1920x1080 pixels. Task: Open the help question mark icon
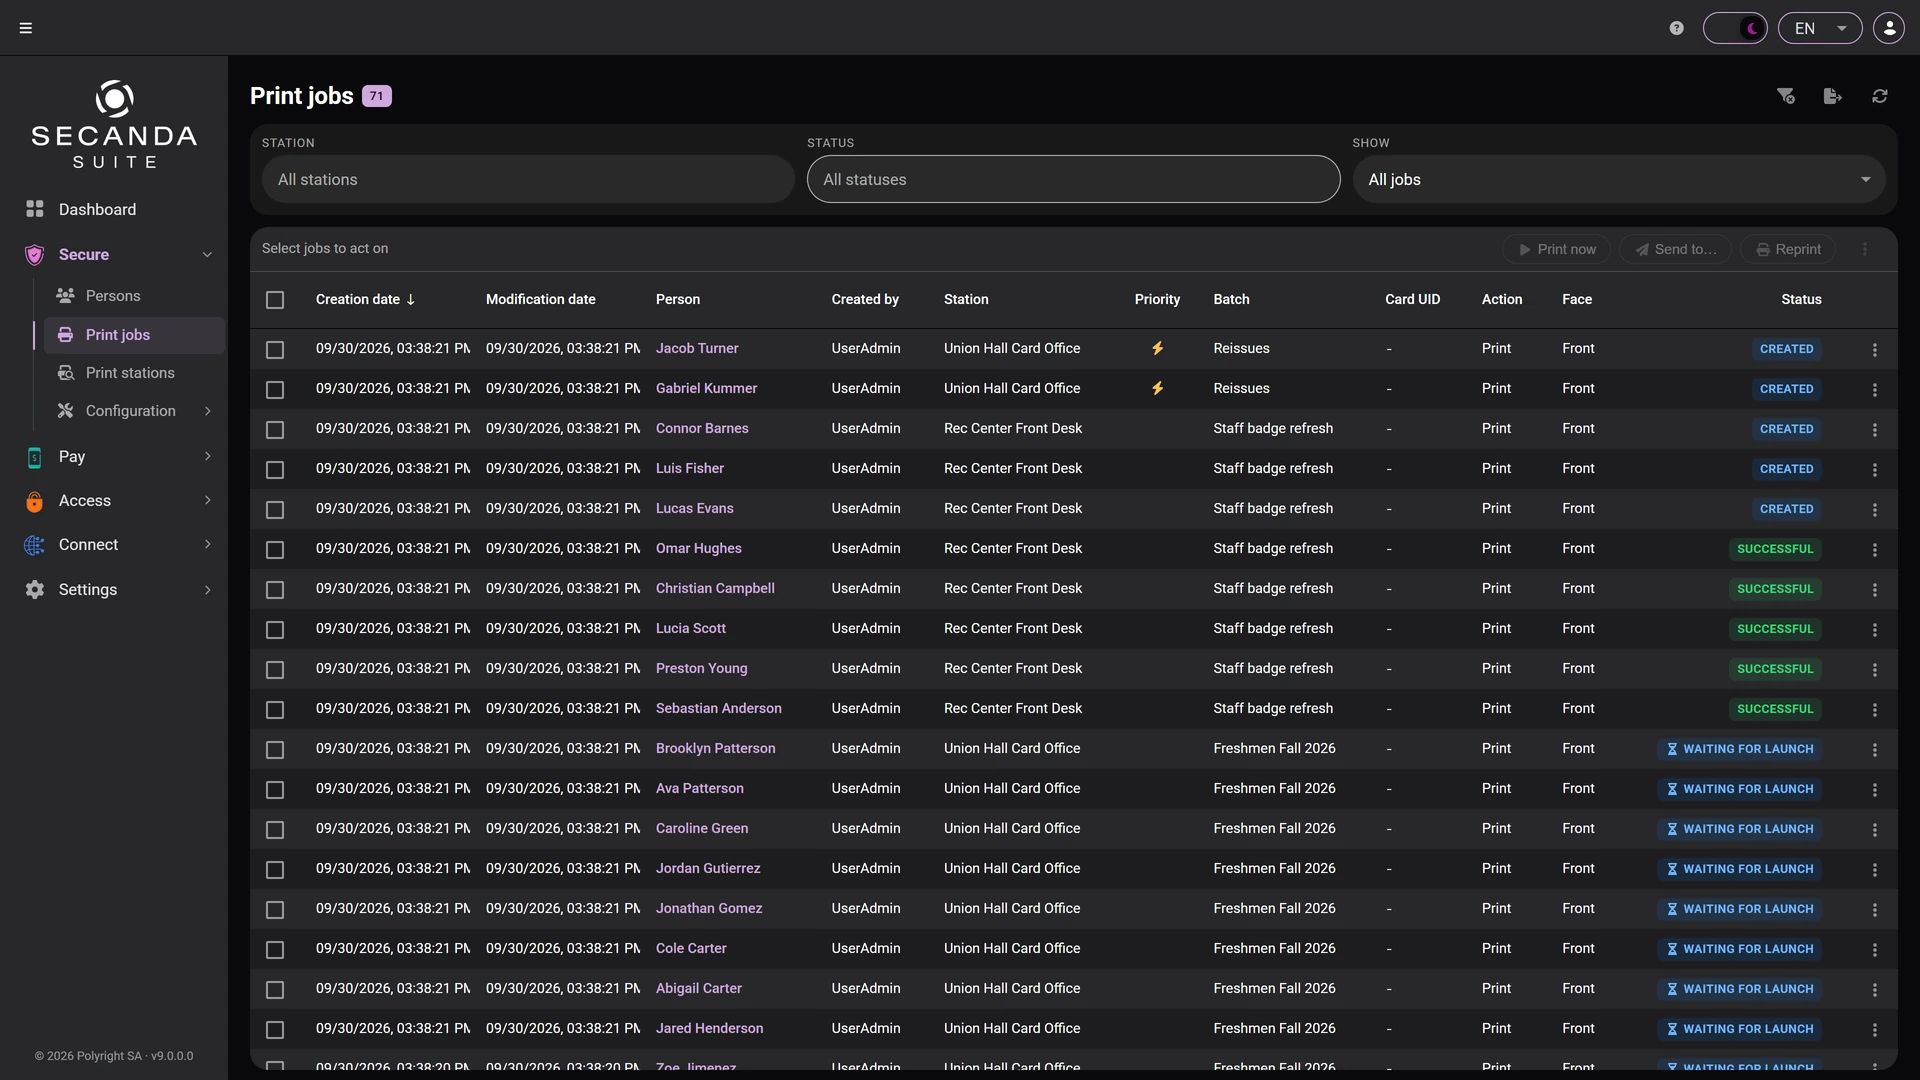1677,28
